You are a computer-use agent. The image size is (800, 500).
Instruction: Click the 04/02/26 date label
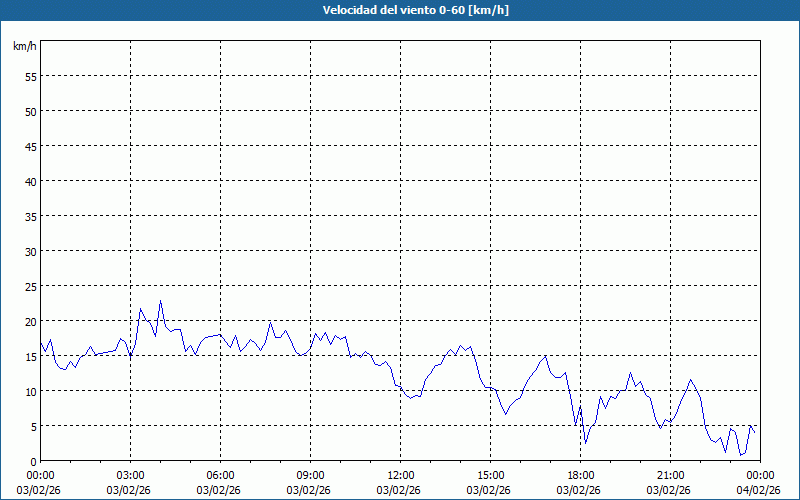tap(760, 489)
